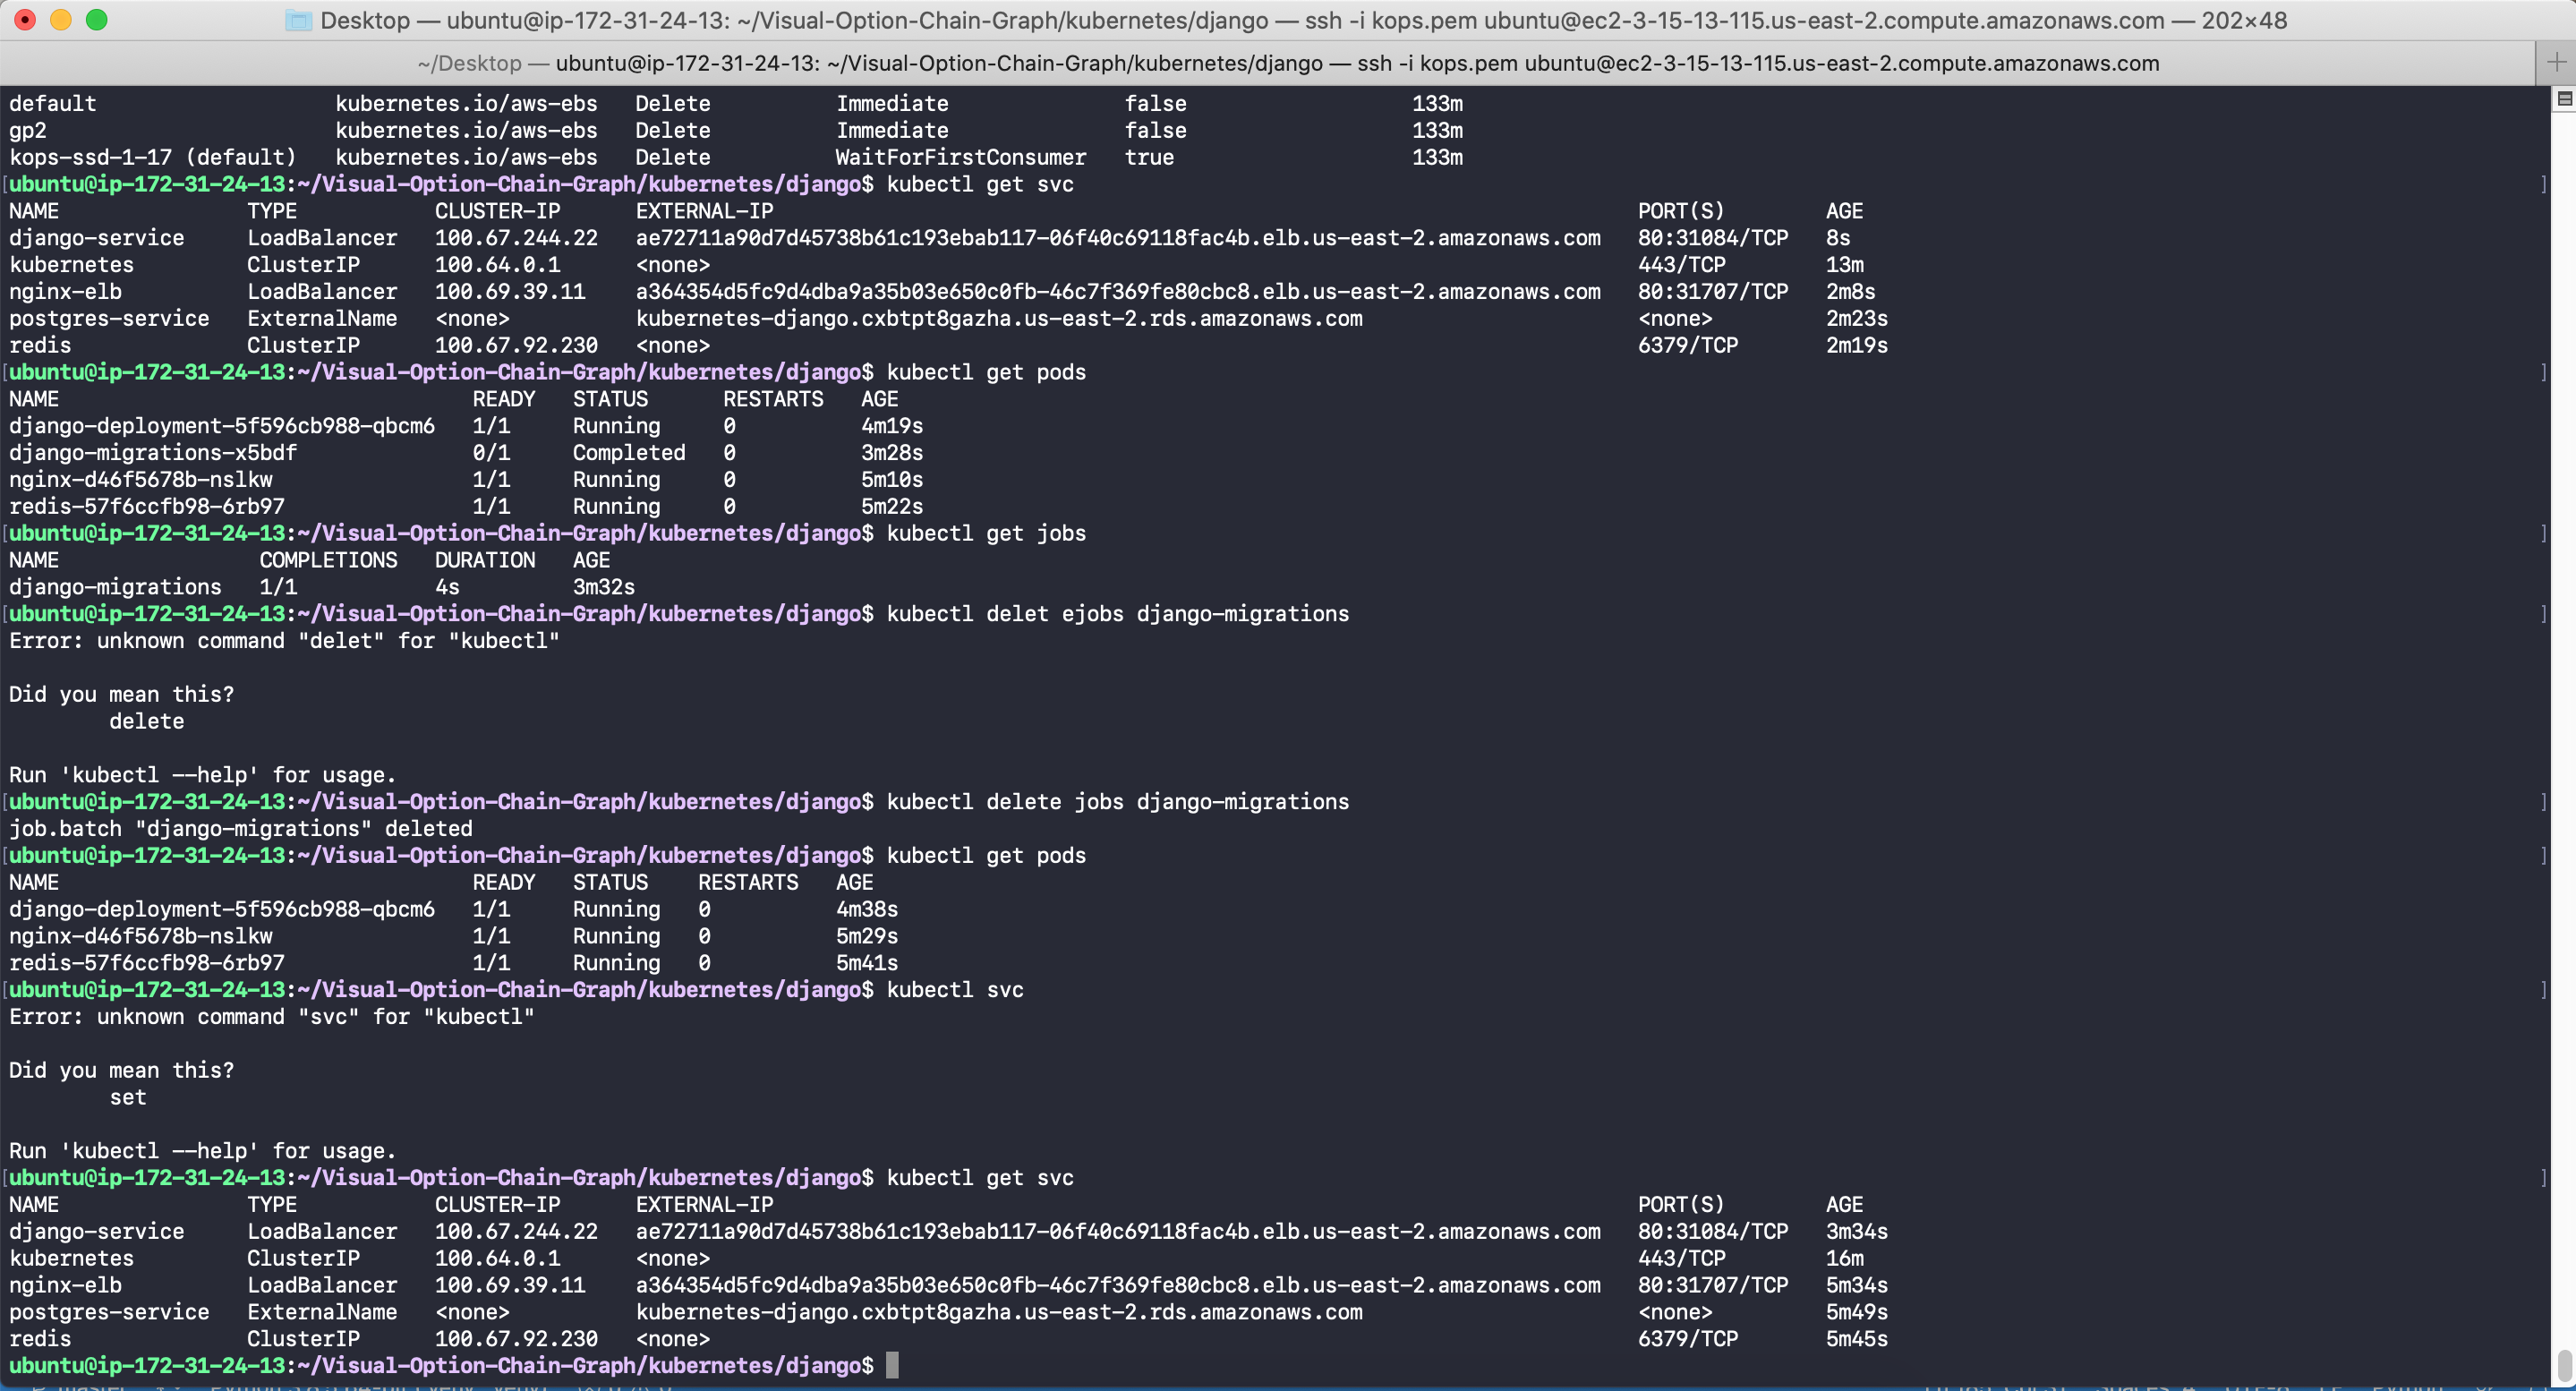The height and width of the screenshot is (1391, 2576).
Task: Click django-service ELB hostname in the last output
Action: [x=1117, y=1231]
